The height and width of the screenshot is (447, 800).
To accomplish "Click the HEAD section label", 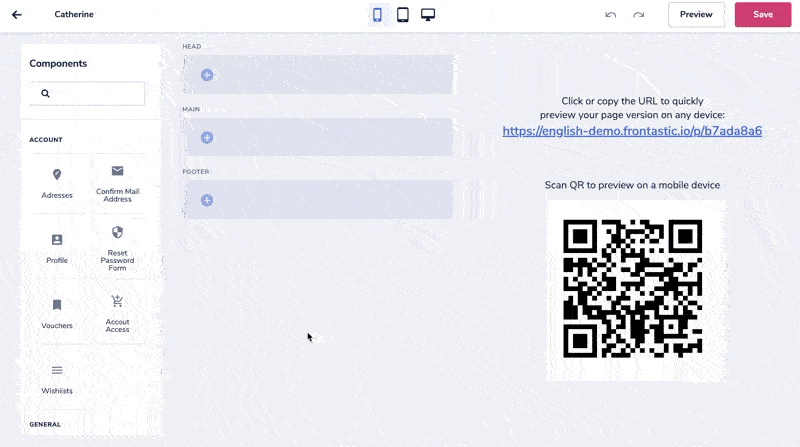I will click(192, 46).
